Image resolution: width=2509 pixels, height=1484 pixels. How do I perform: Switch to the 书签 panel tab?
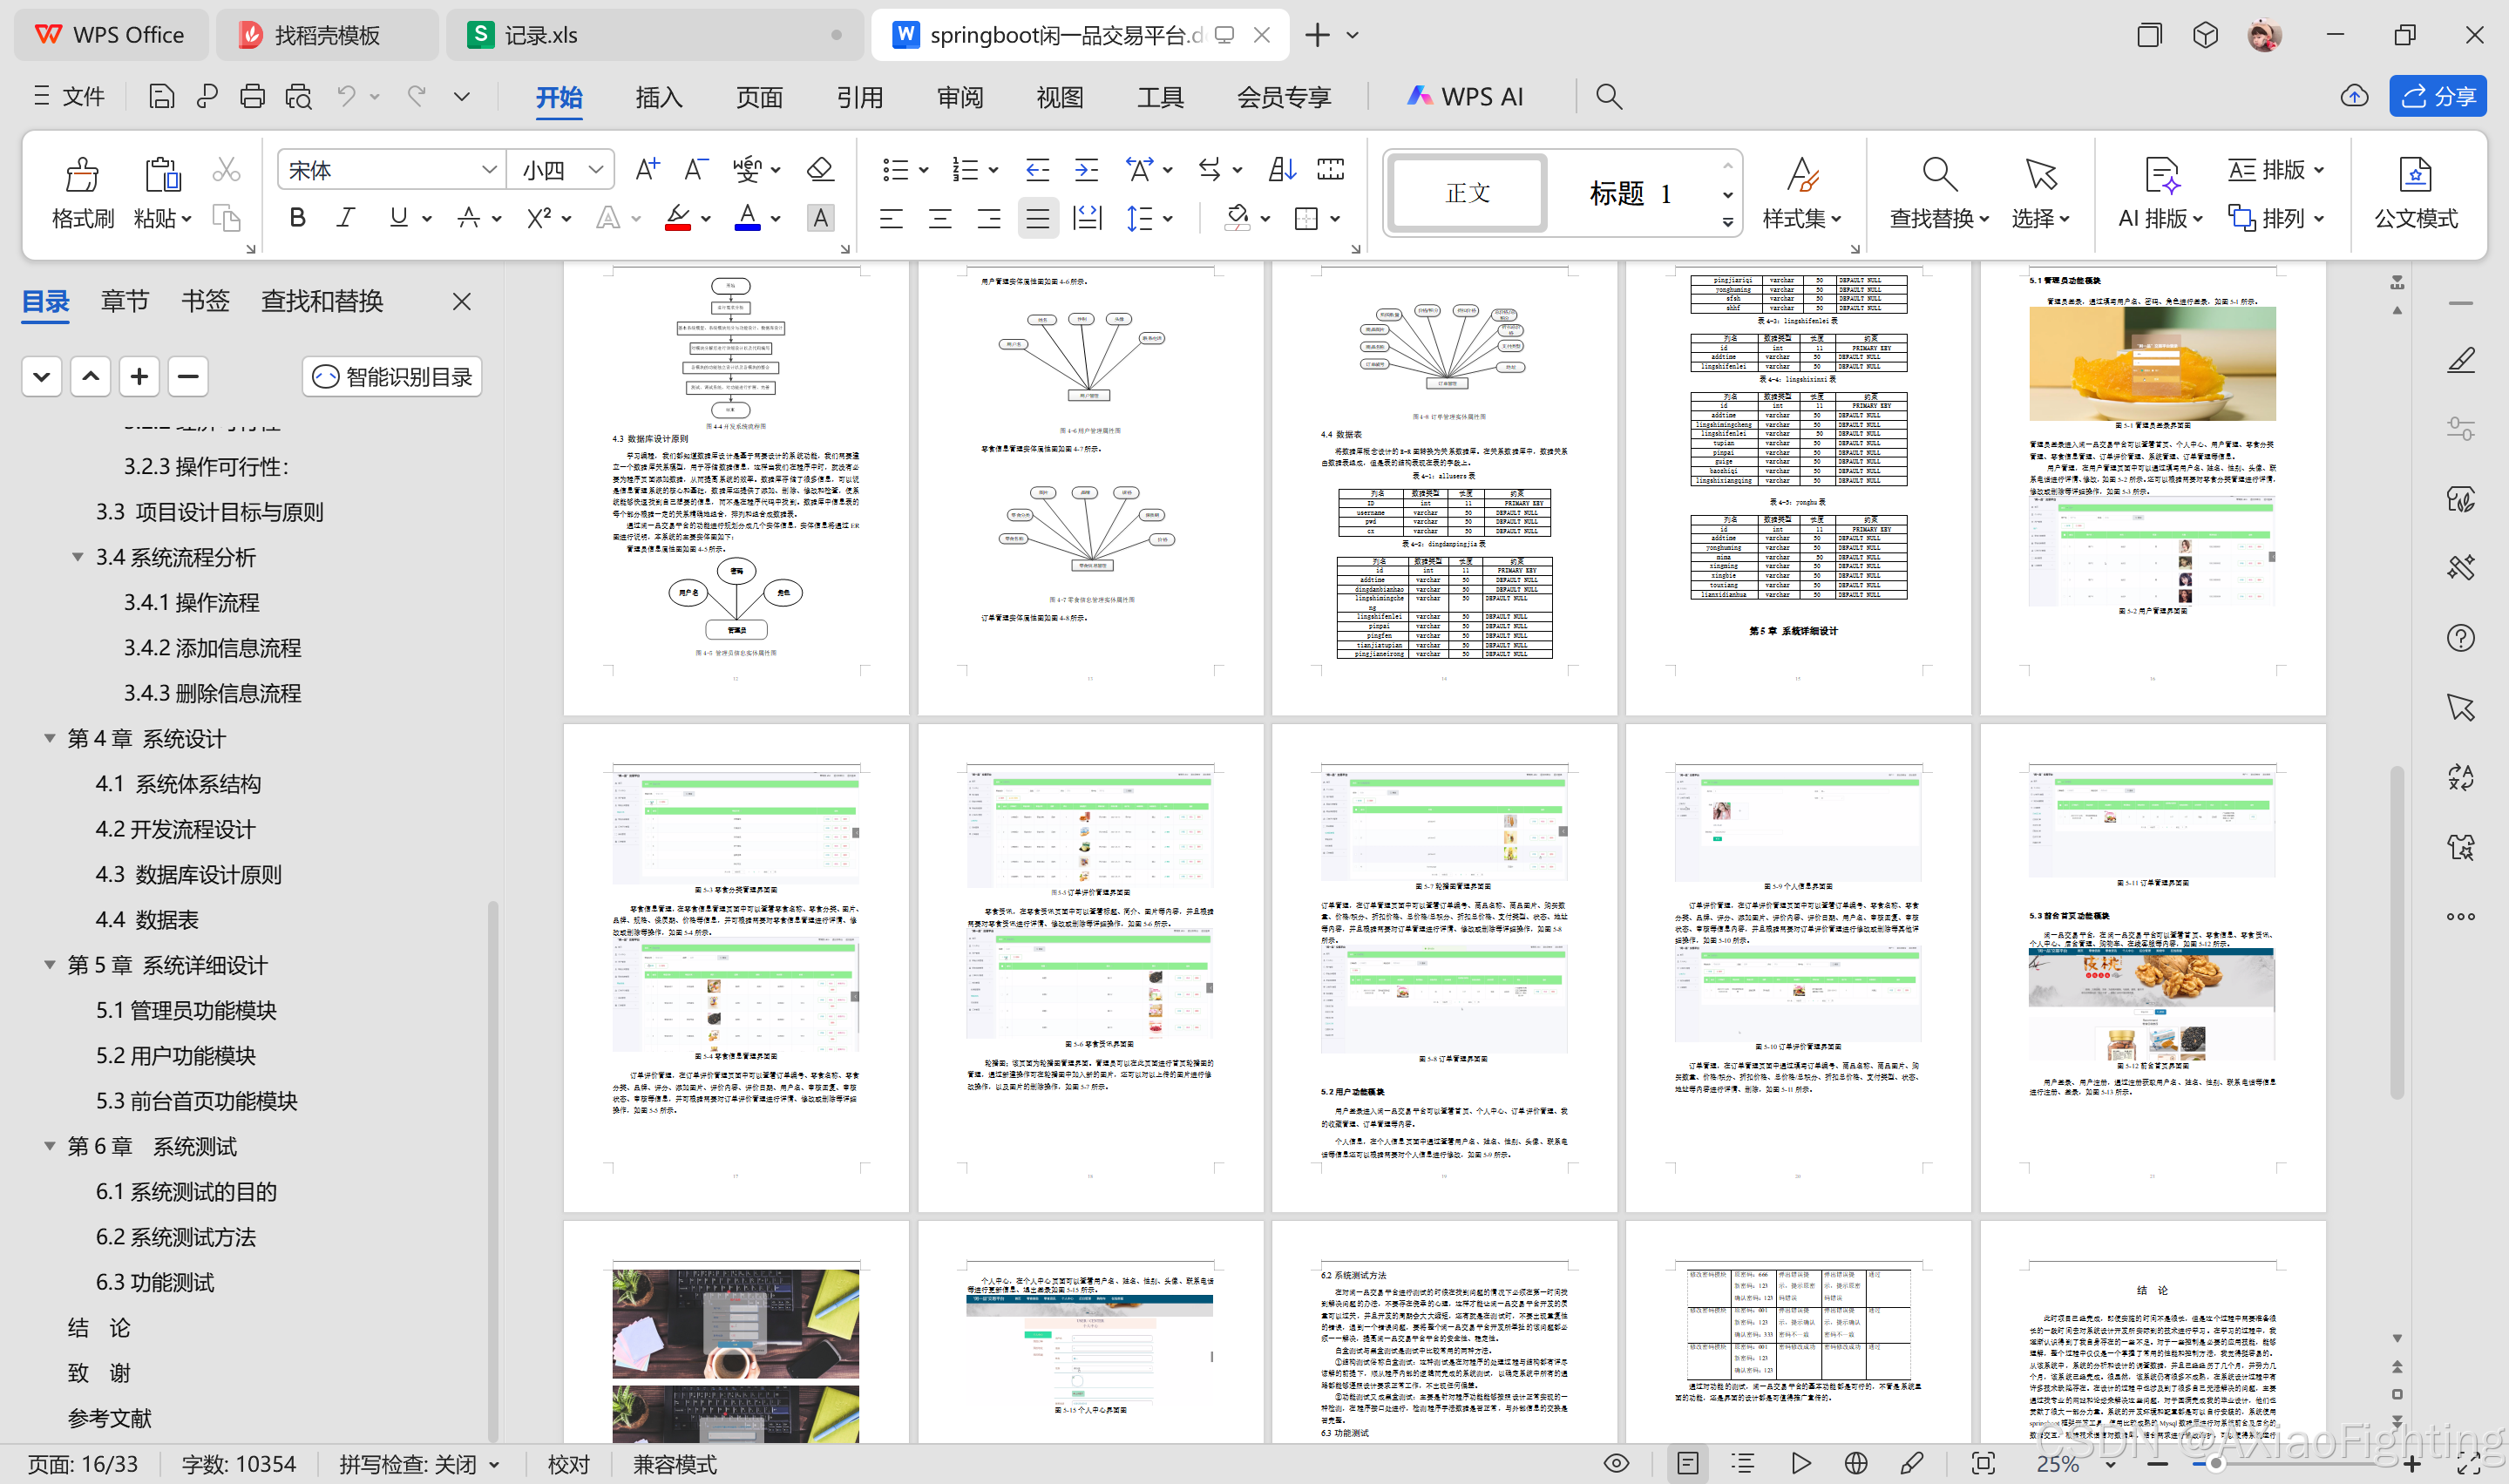[x=205, y=301]
